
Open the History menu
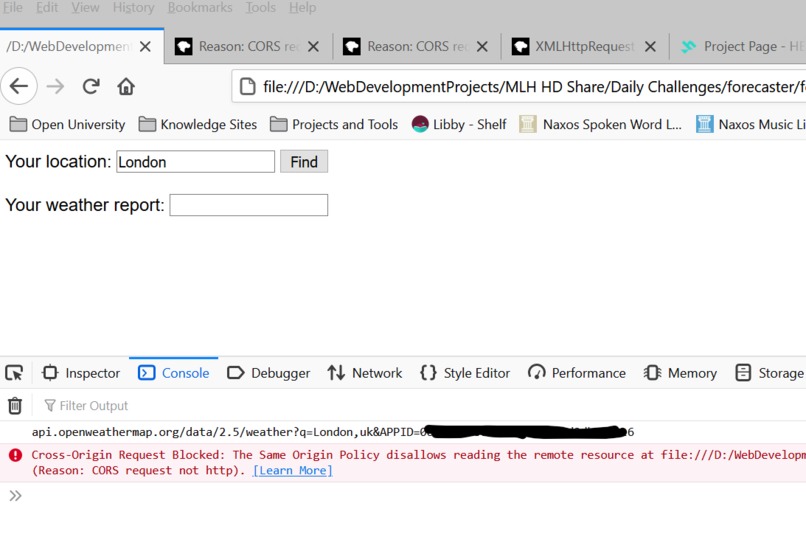pyautogui.click(x=133, y=8)
